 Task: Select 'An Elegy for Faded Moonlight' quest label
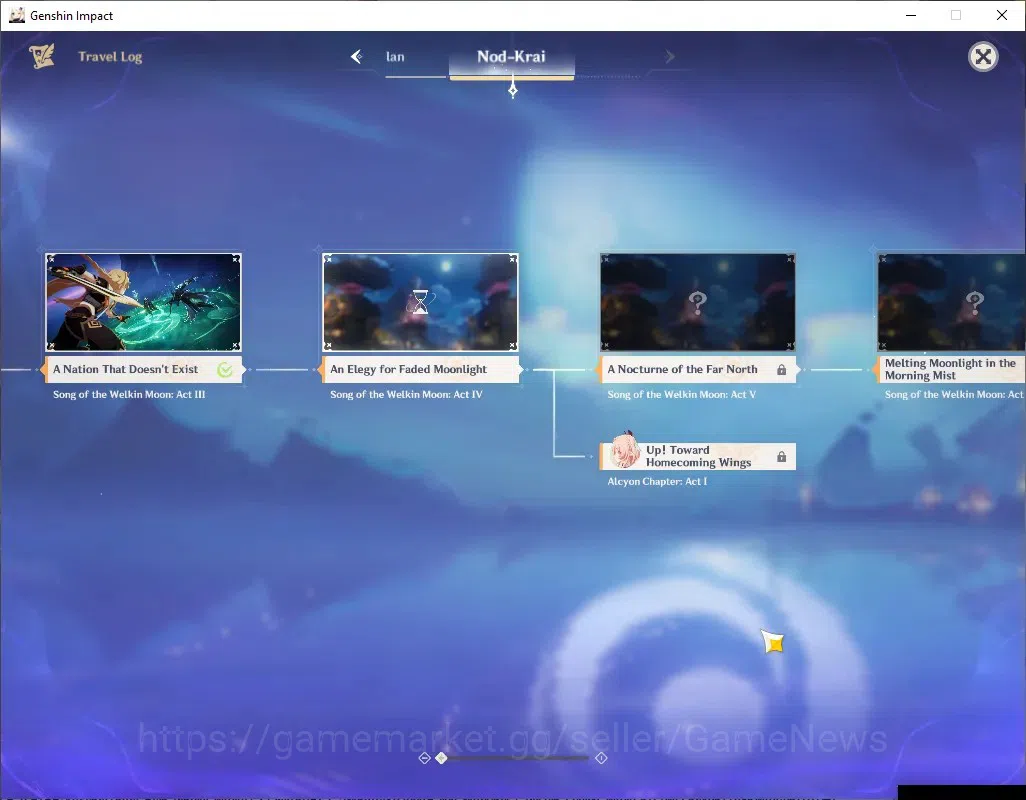coord(420,370)
